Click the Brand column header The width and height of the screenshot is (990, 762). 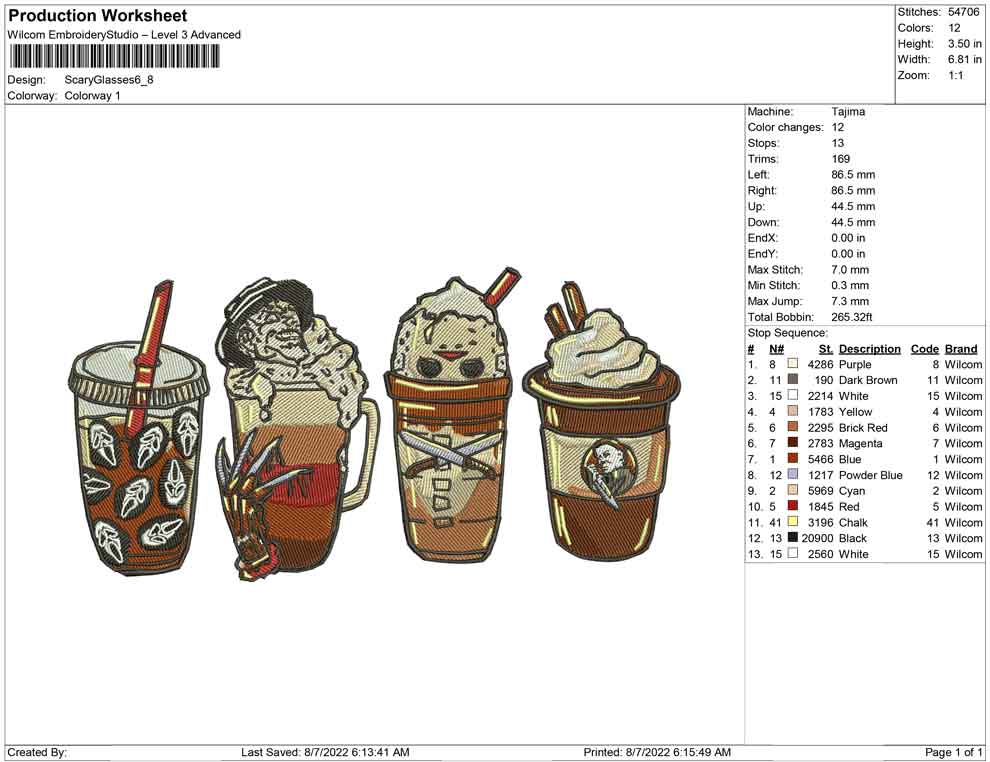pos(961,349)
